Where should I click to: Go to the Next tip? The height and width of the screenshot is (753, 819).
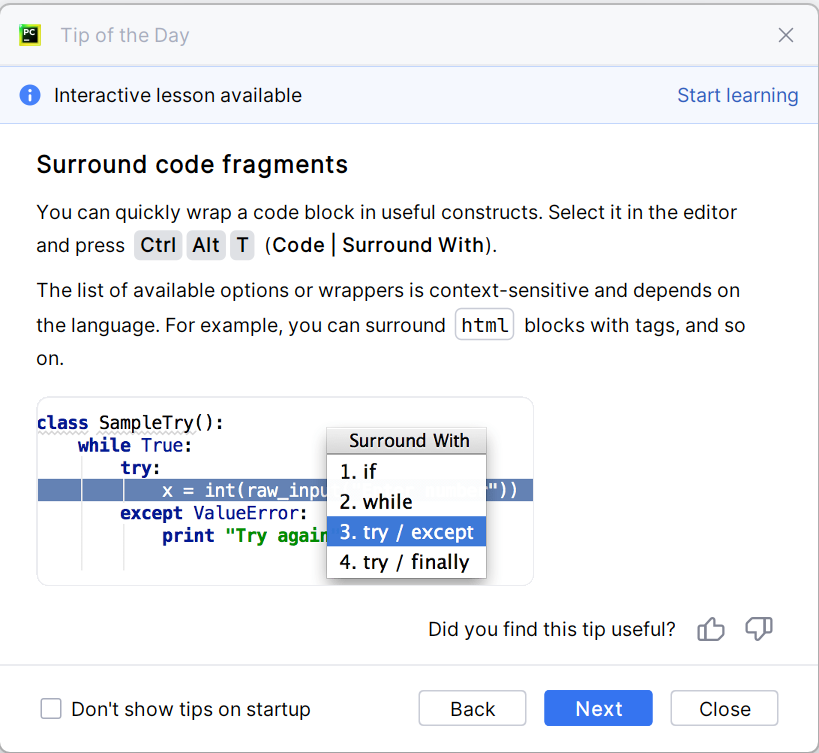598,709
